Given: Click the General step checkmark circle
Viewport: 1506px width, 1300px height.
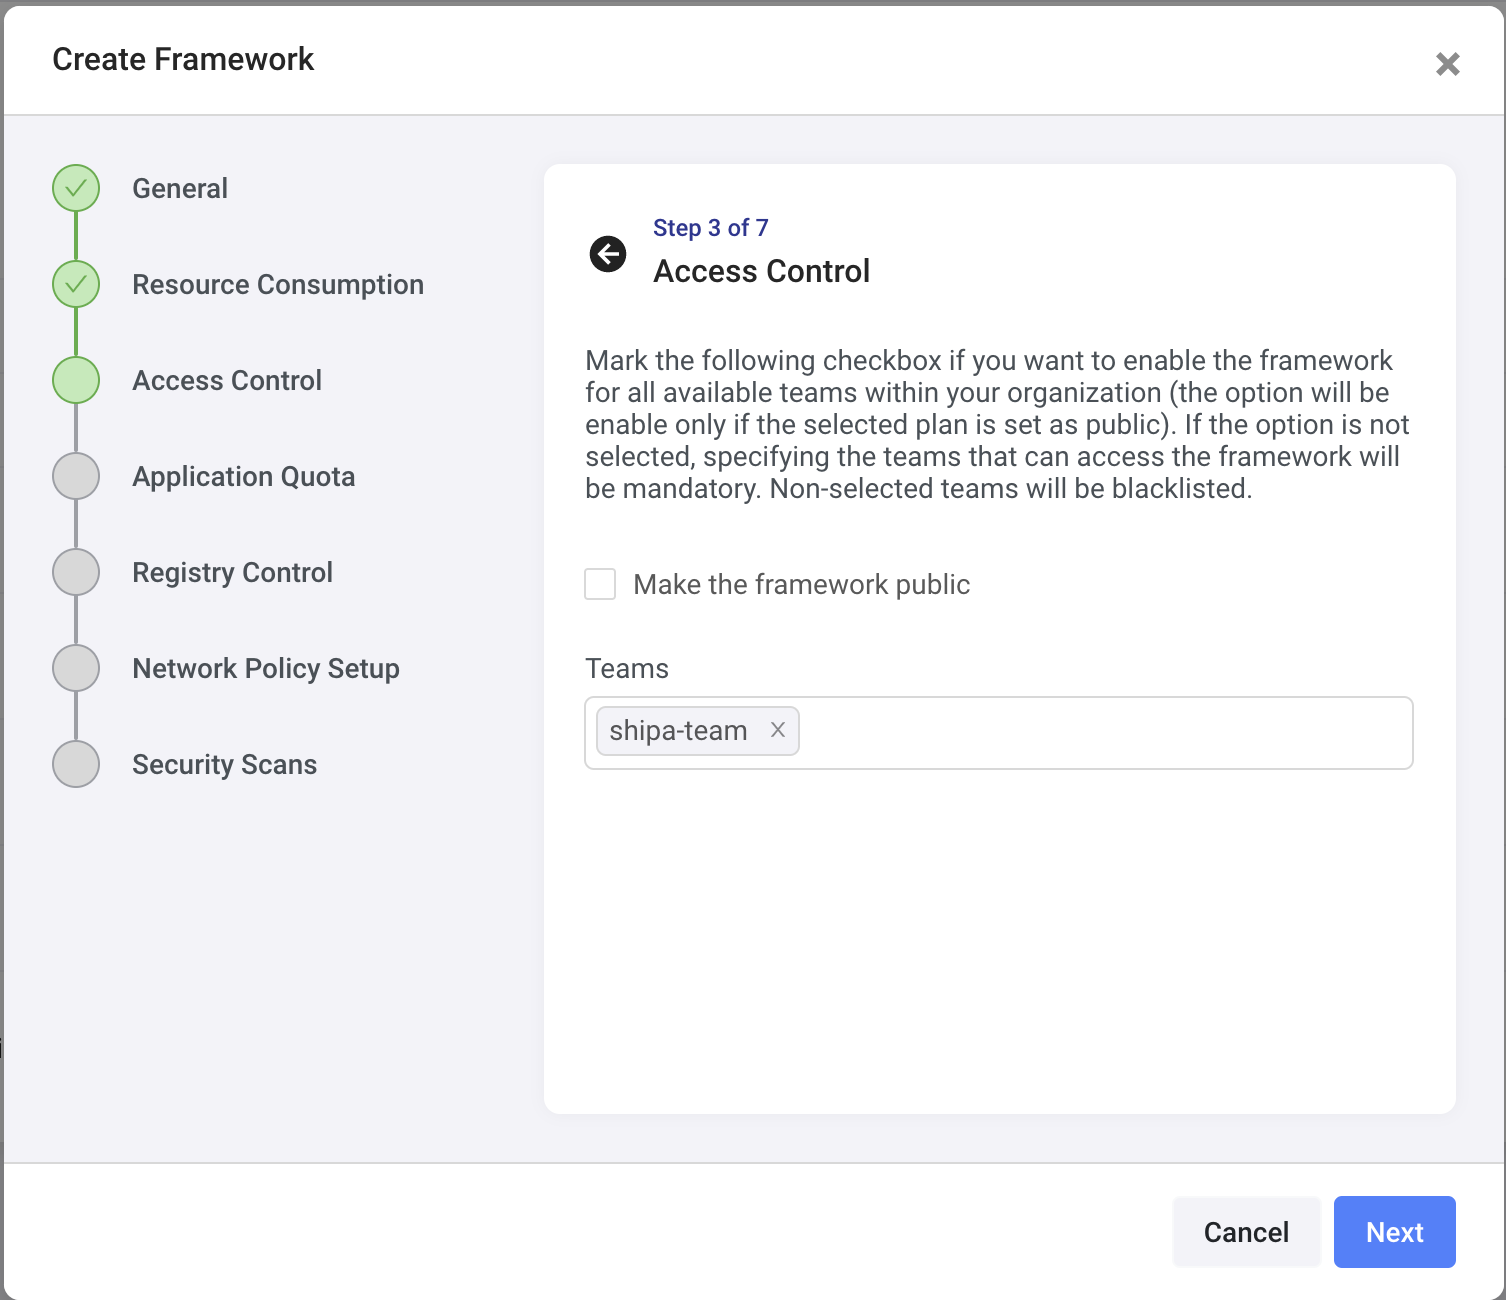Looking at the screenshot, I should [76, 188].
